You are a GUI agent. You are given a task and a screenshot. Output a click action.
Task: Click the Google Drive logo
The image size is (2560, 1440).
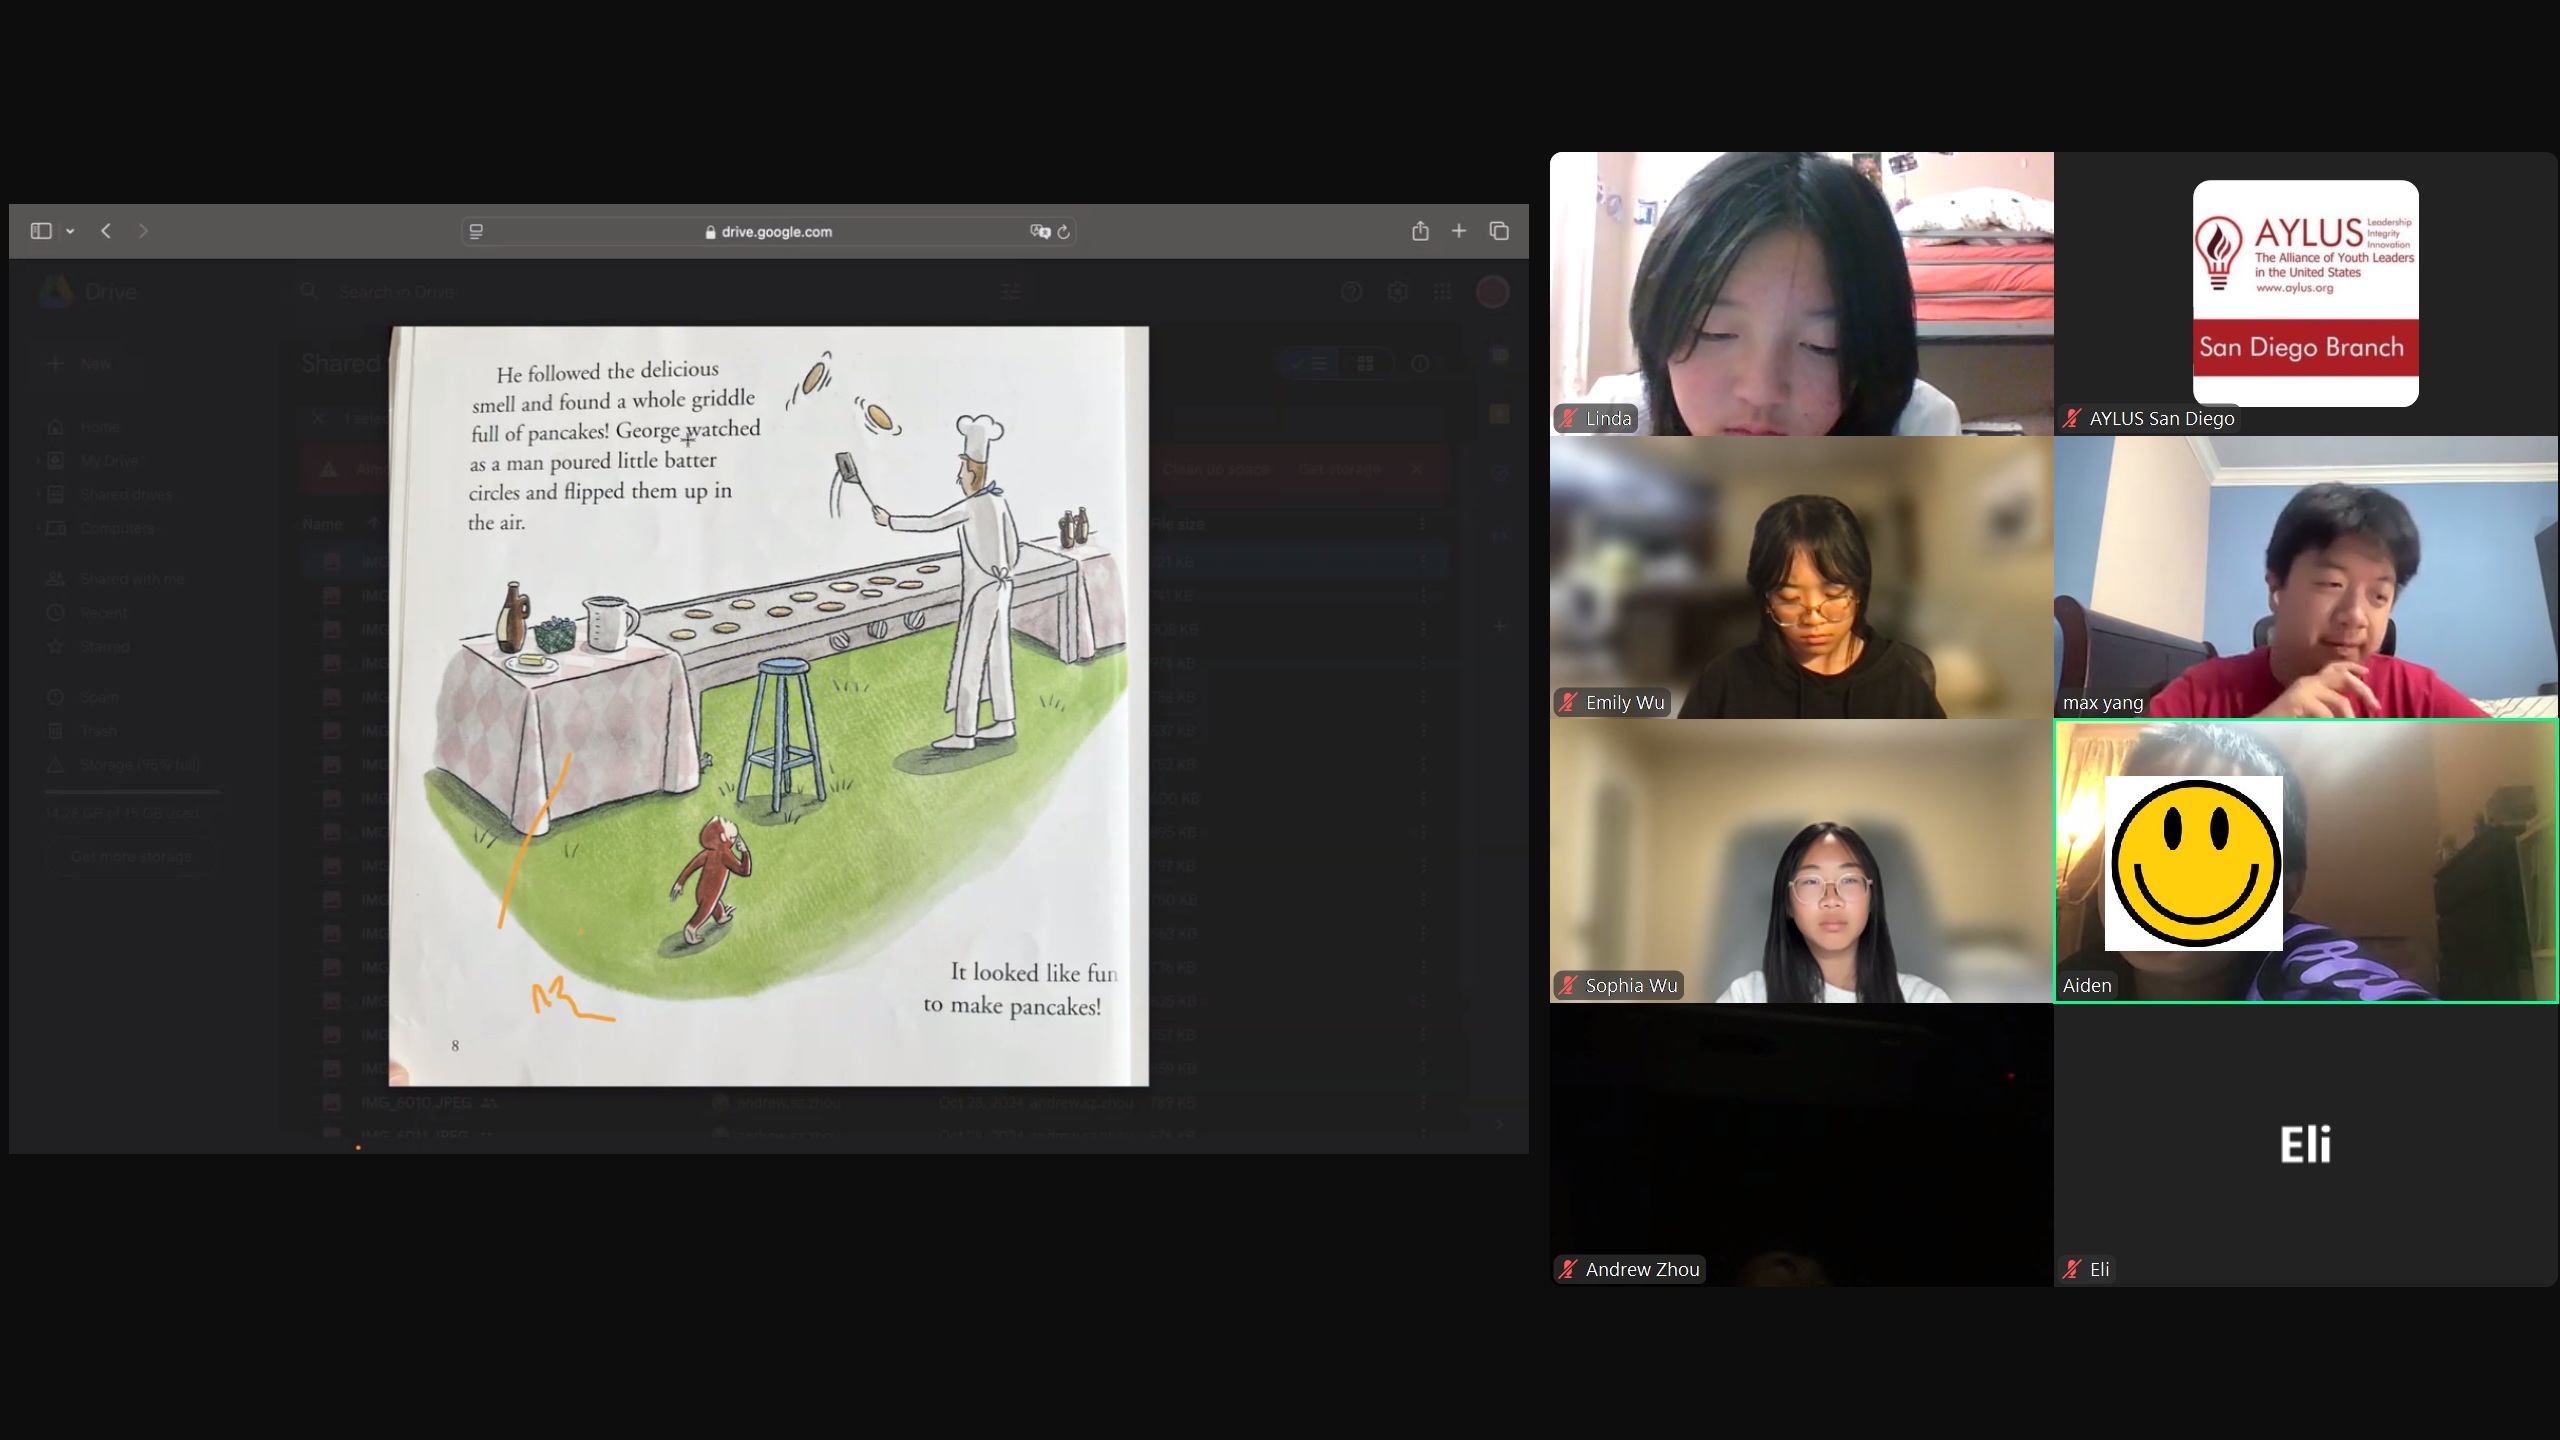click(x=56, y=291)
